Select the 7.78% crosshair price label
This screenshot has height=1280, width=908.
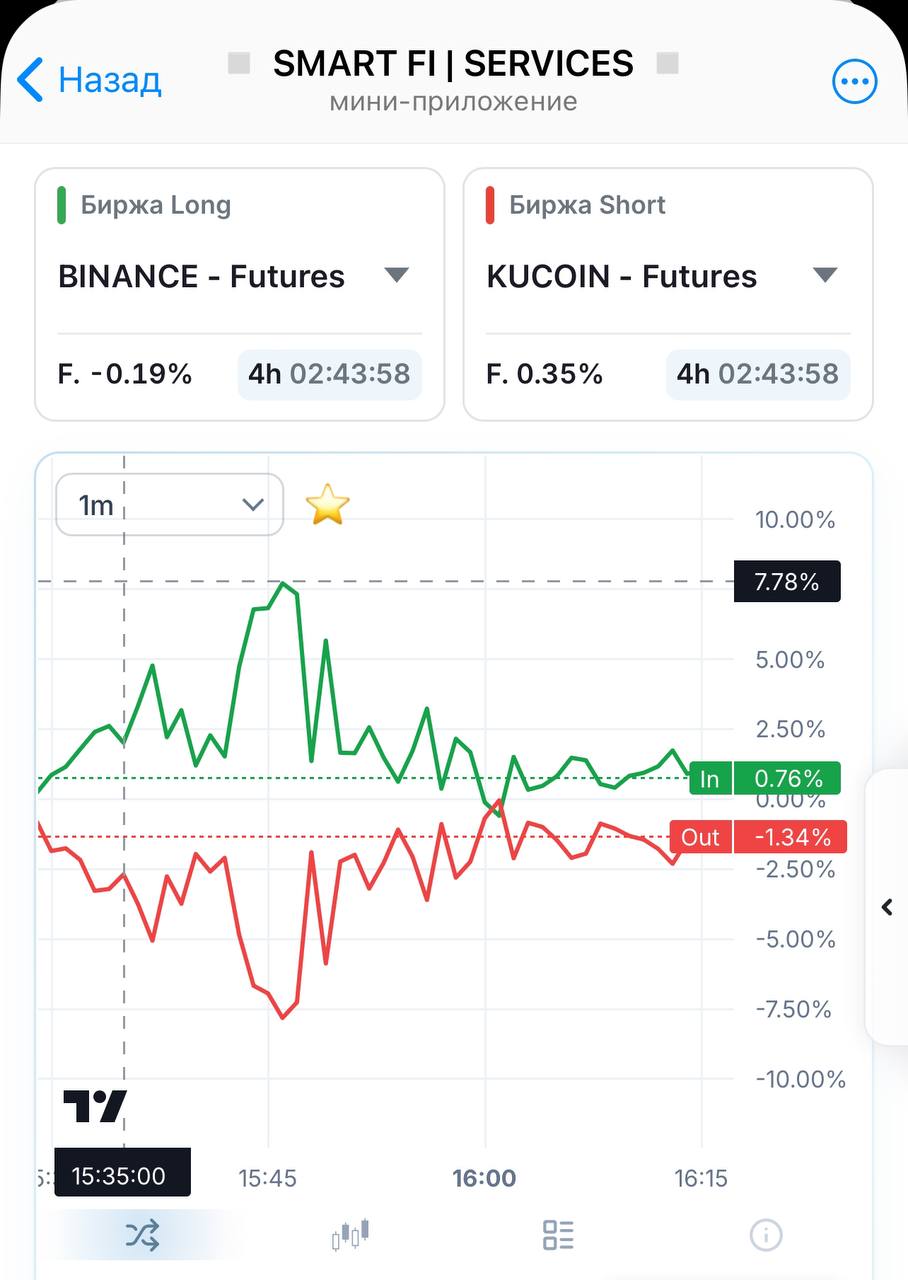pos(787,582)
